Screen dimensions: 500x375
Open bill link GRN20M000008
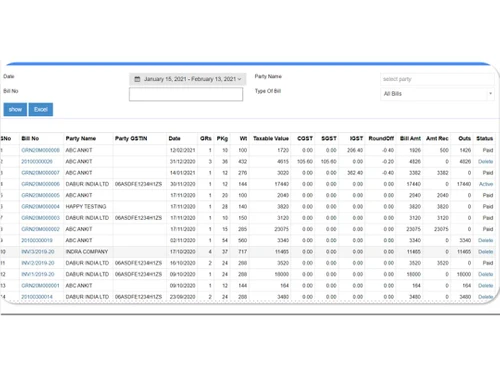[x=40, y=150]
